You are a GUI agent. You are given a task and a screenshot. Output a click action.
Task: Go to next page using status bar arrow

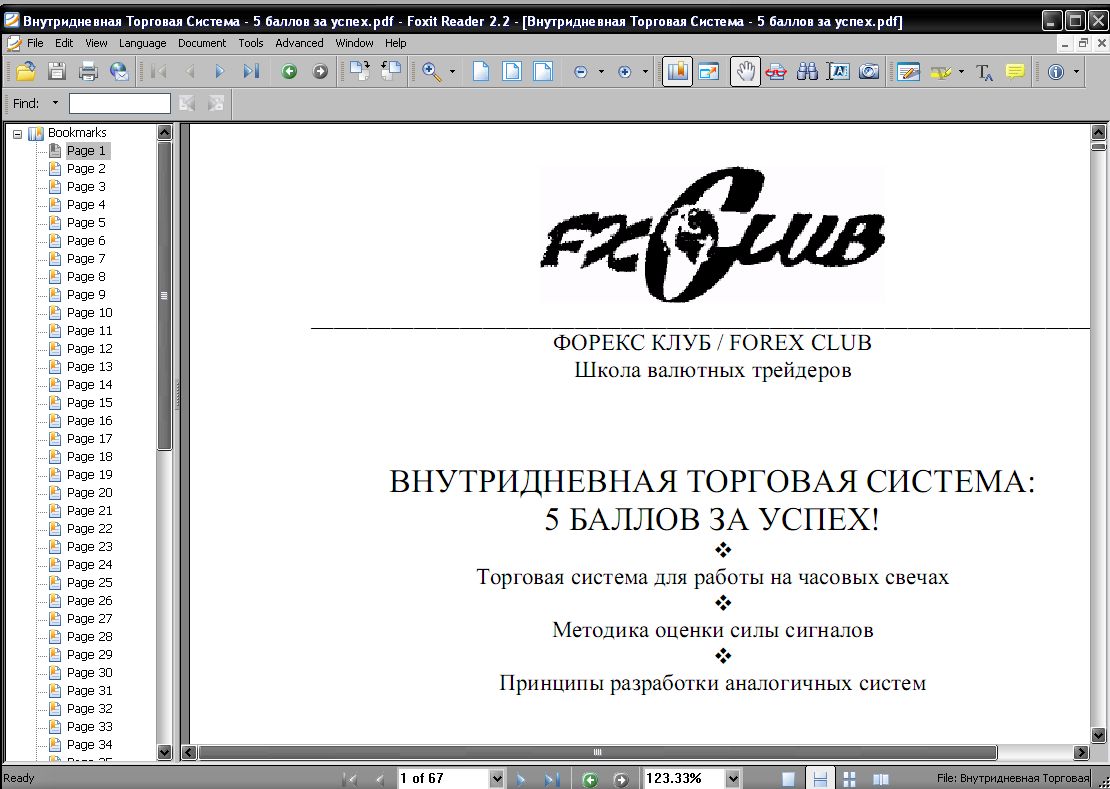pos(522,779)
